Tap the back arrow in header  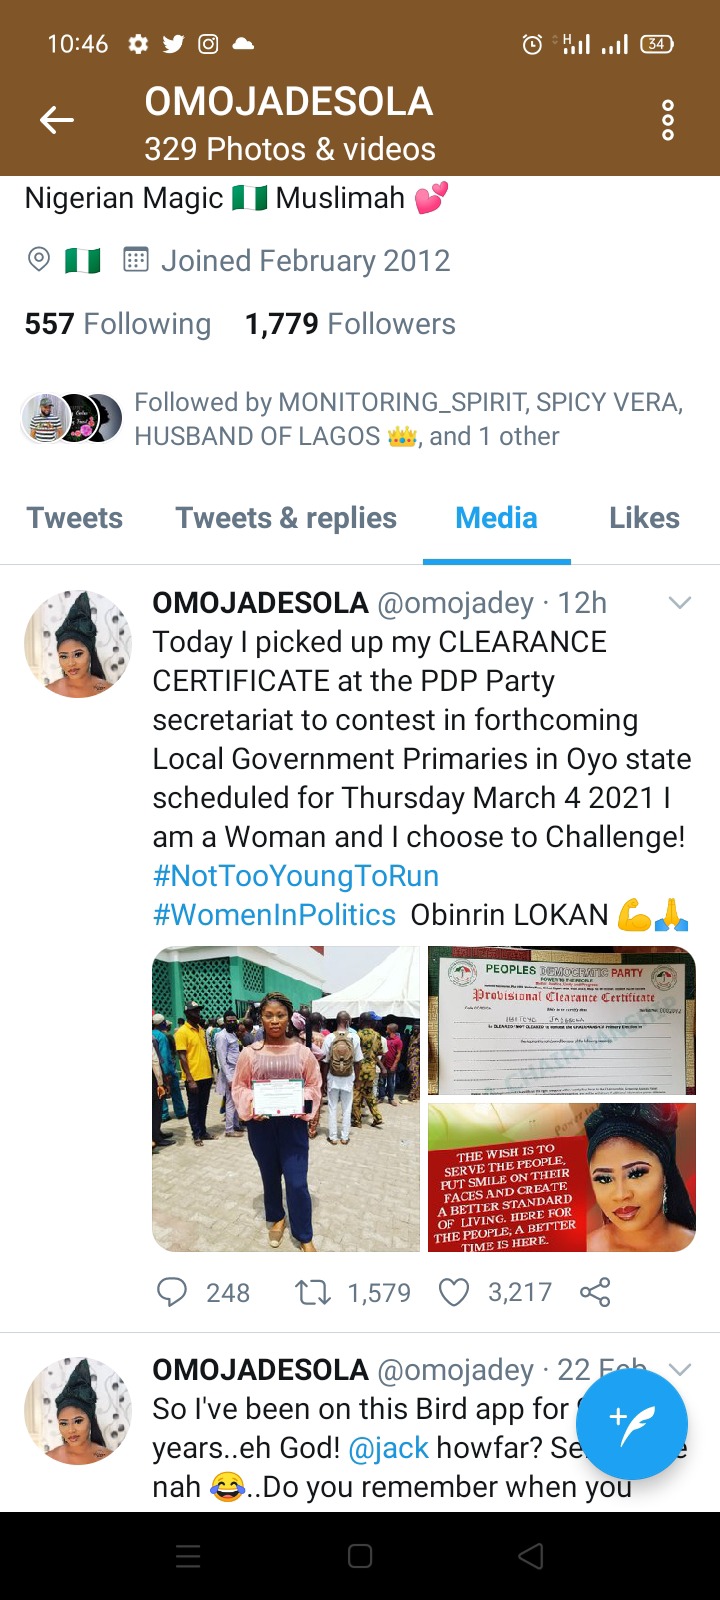(57, 121)
